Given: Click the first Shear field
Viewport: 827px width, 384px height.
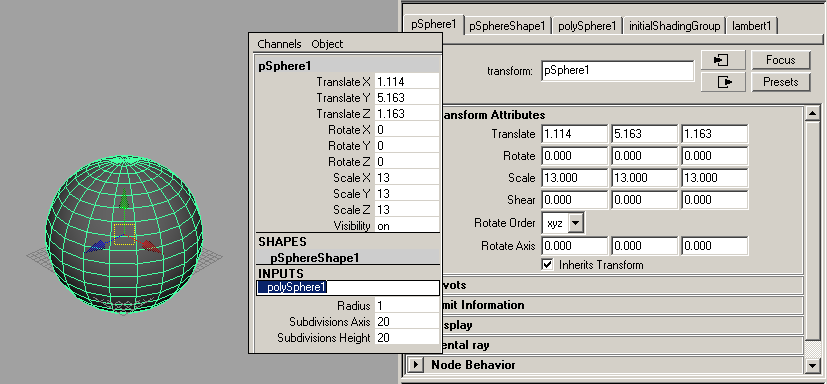Looking at the screenshot, I should coord(574,200).
